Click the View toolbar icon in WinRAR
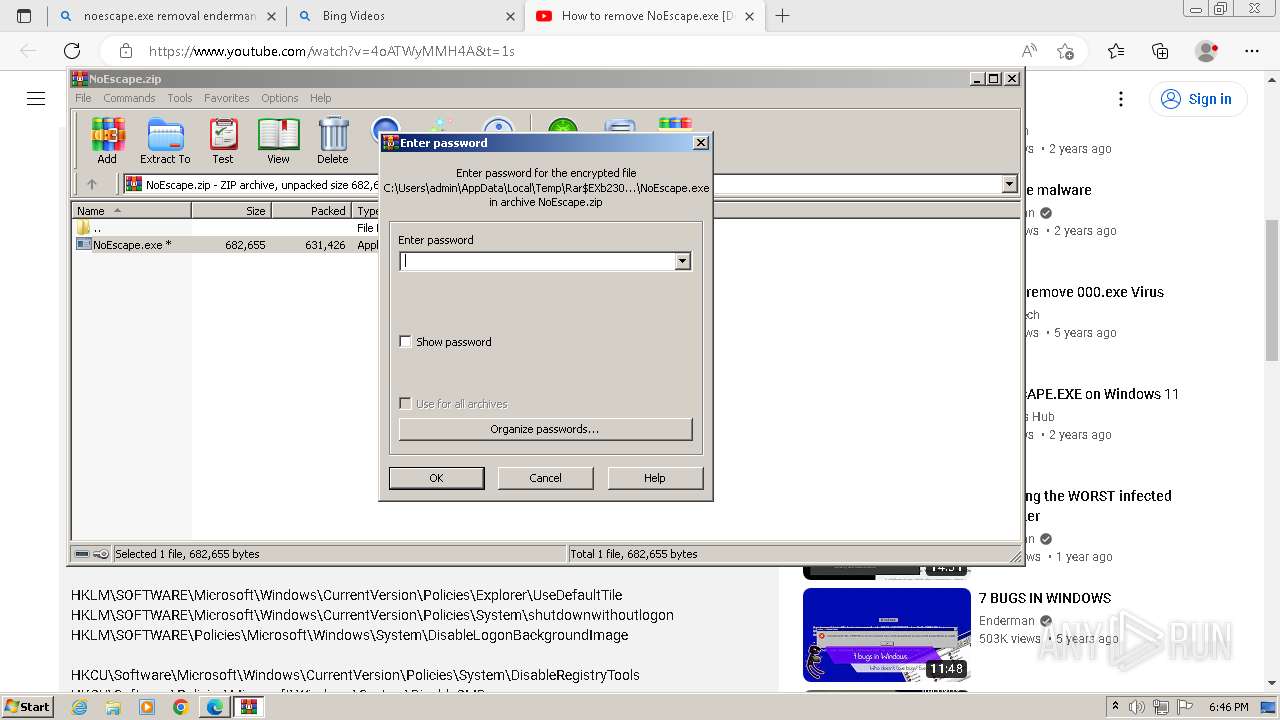The image size is (1280, 720). point(278,141)
